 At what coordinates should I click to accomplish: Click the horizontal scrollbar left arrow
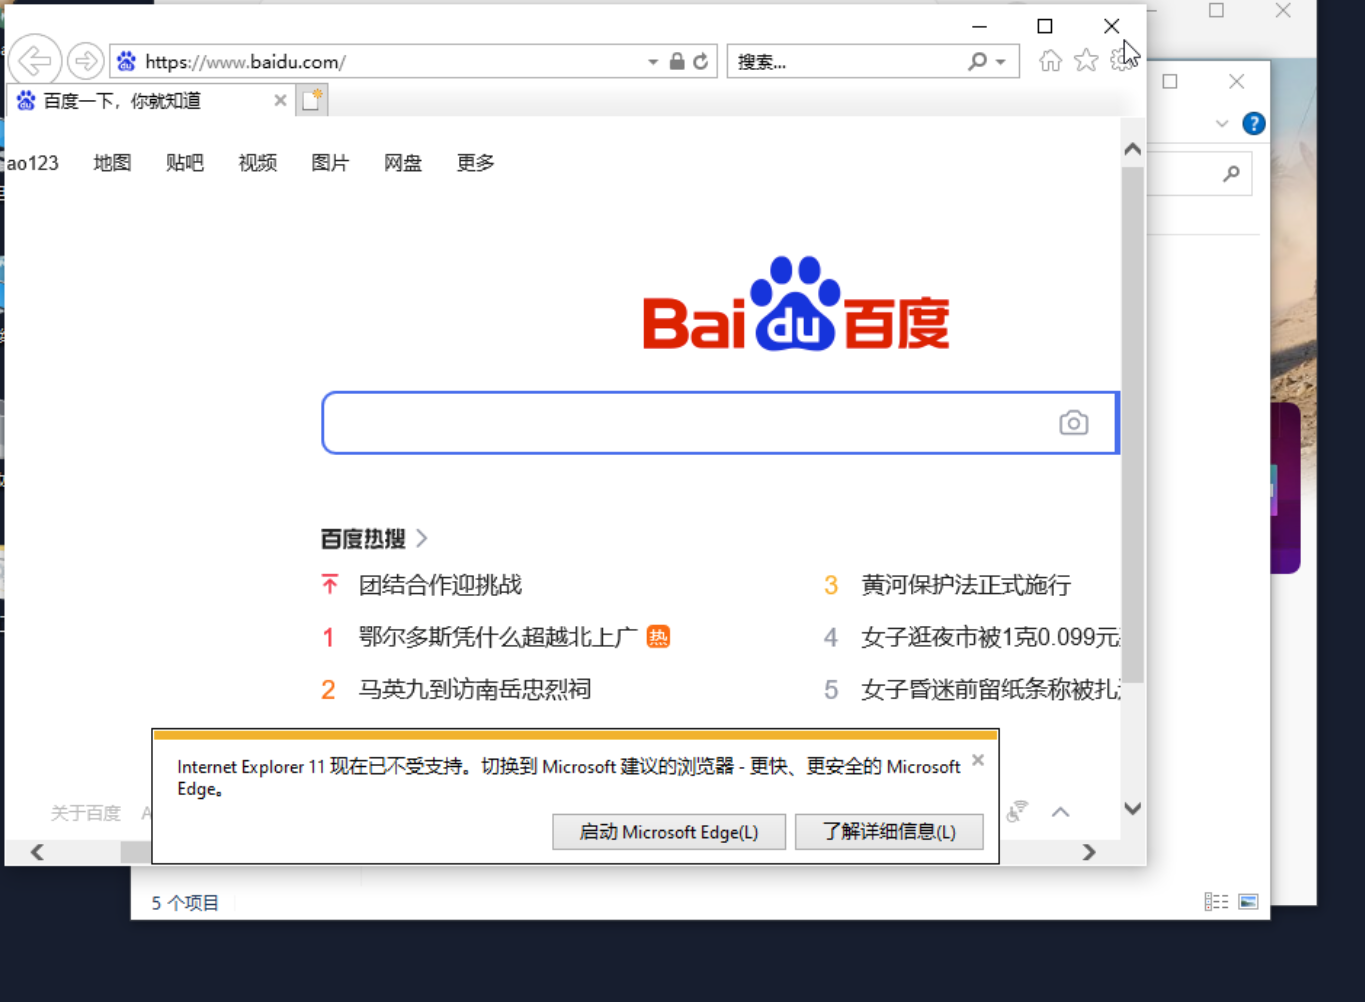(37, 852)
